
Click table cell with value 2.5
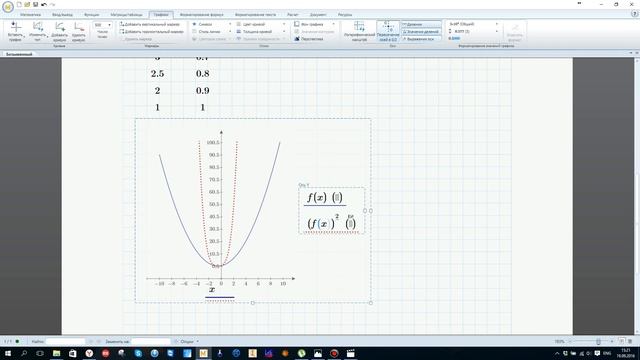pos(157,73)
